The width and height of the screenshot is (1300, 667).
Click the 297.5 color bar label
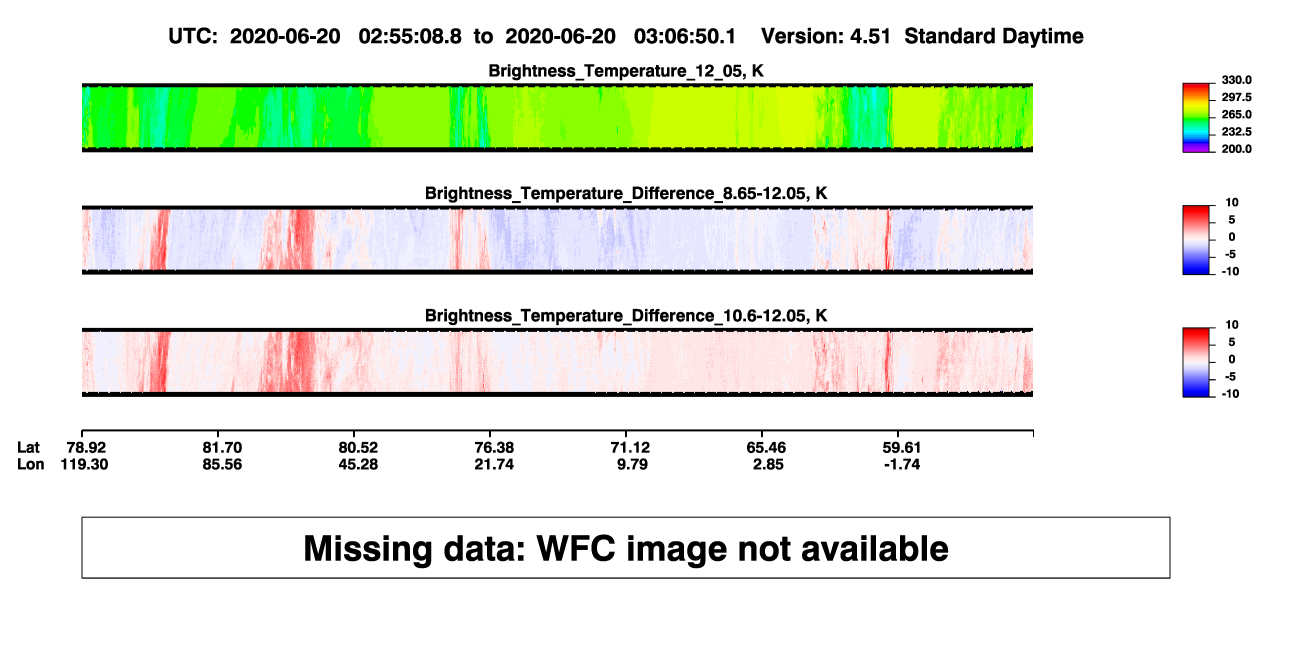point(1239,97)
